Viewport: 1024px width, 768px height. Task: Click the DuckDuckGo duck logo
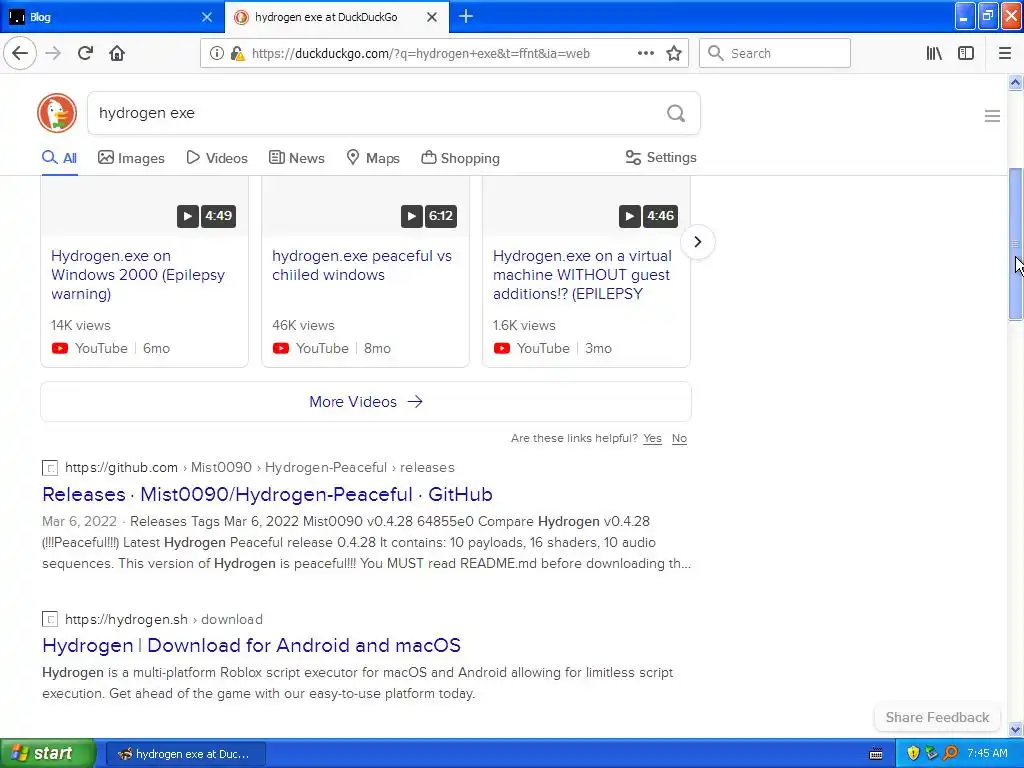57,113
